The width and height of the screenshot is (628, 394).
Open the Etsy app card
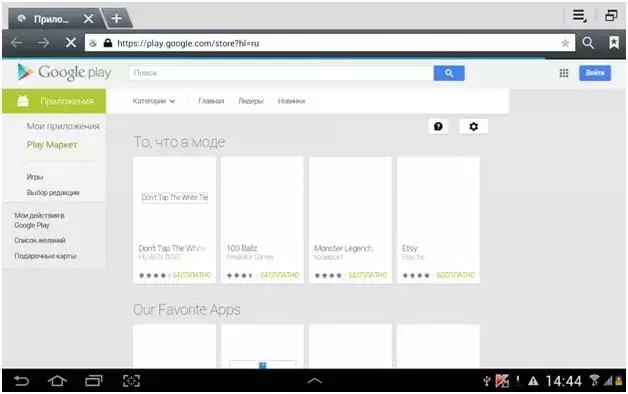tap(438, 220)
